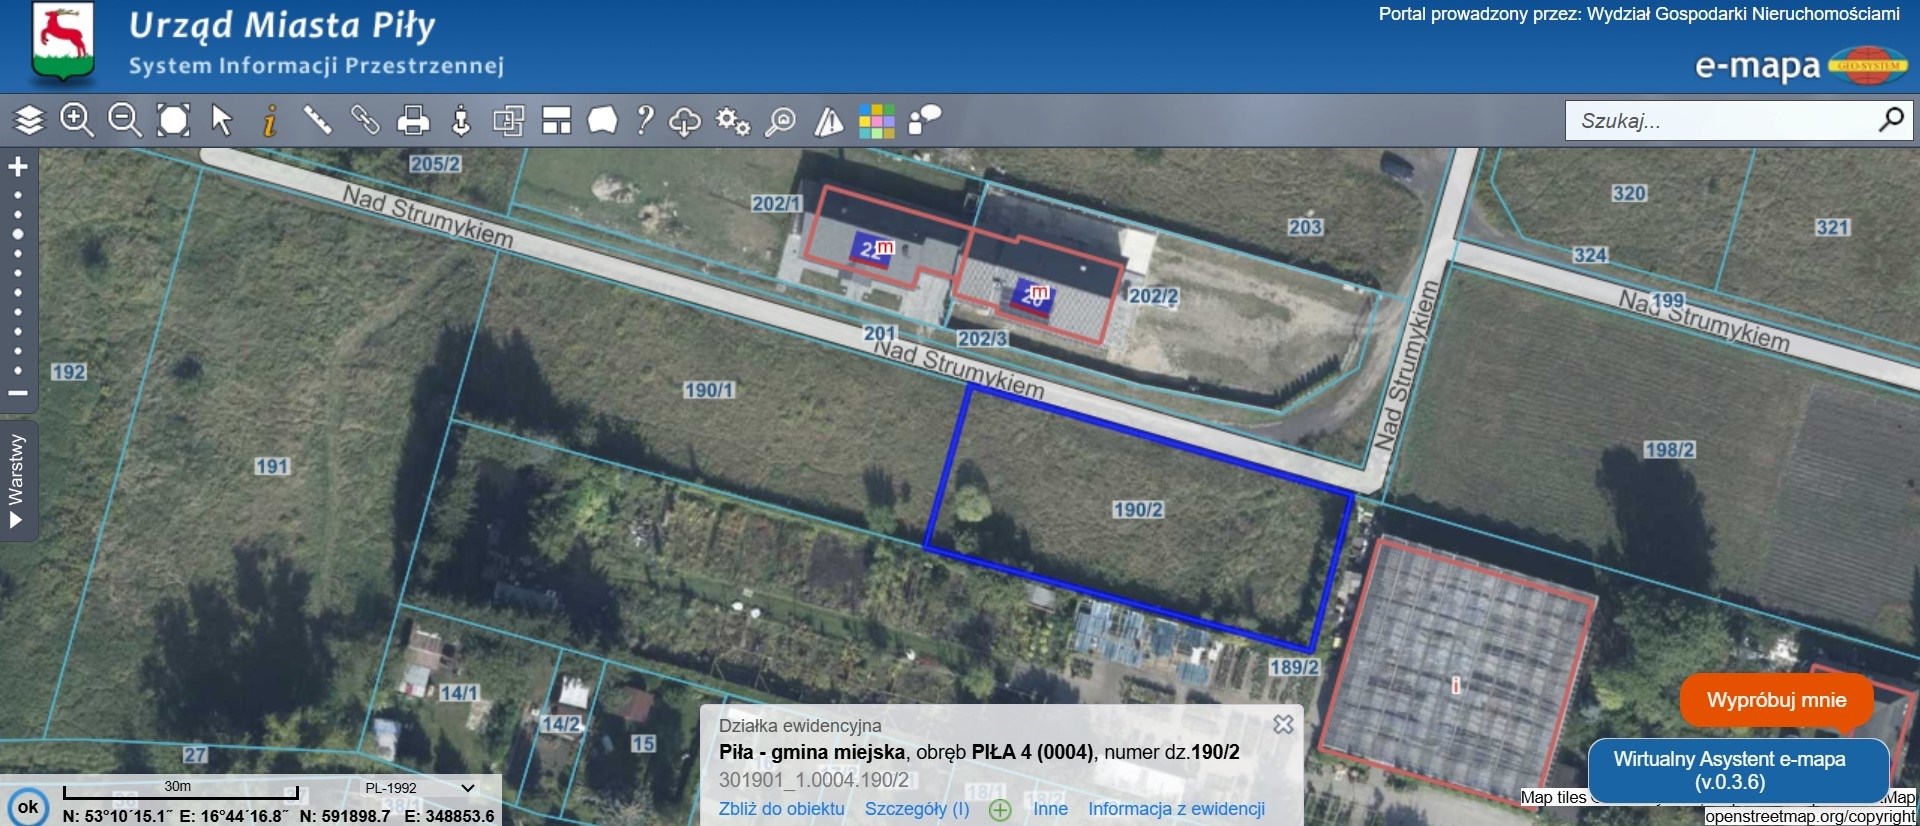Click the full extent view icon
Viewport: 1920px width, 826px height.
[174, 121]
